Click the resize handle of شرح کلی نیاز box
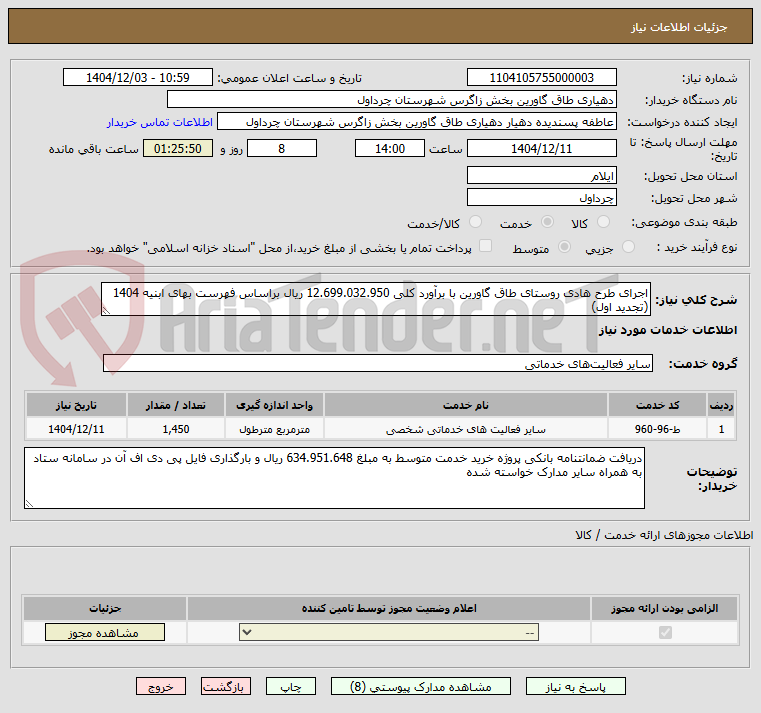Viewport: 761px width, 713px height. 106,311
